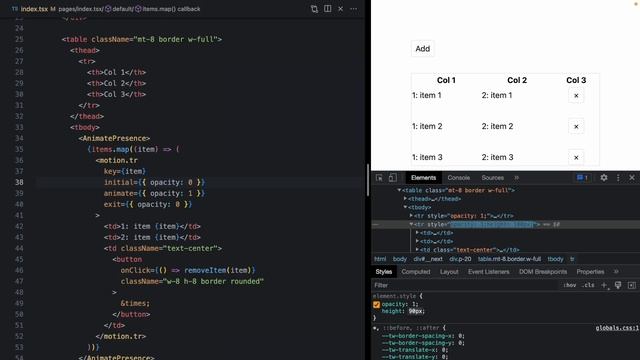Close the index.tsx editor tab
This screenshot has width=640, height=360.
click(x=340, y=9)
